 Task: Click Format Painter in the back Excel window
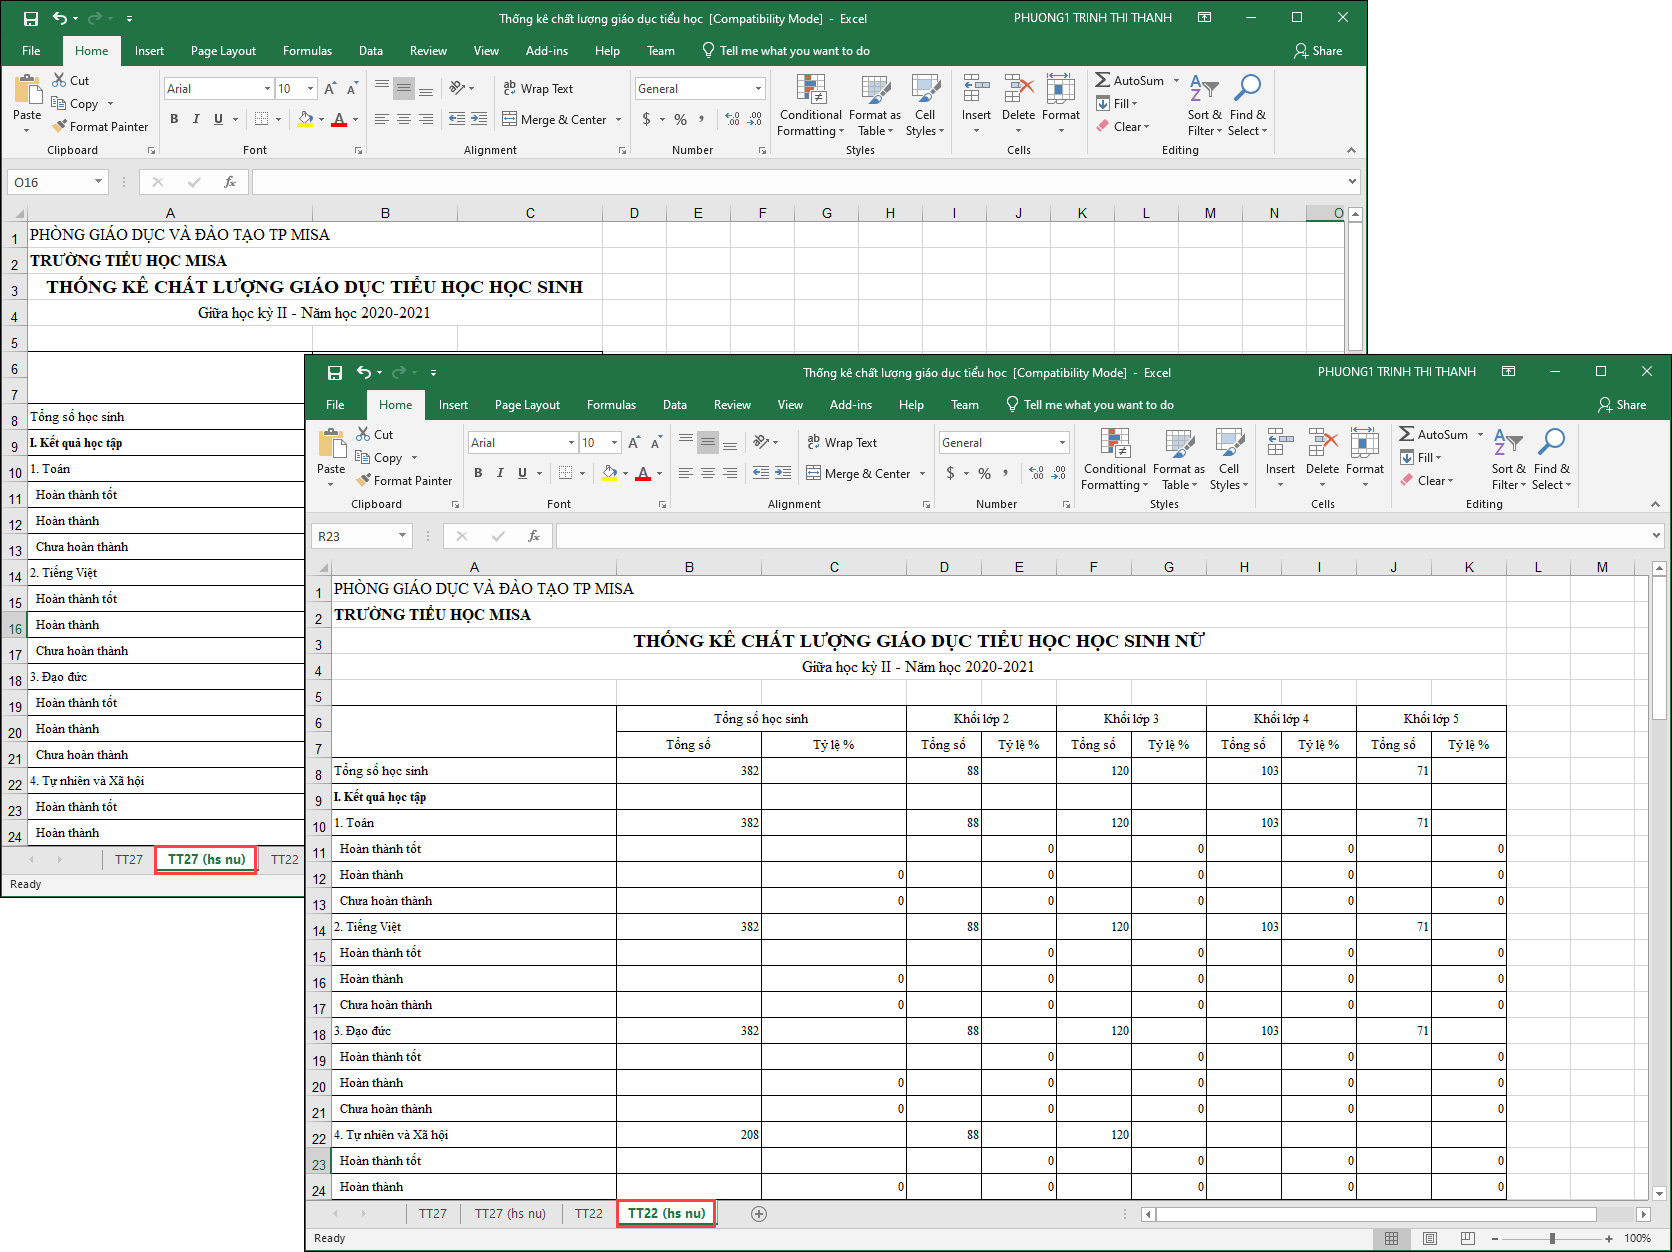(100, 127)
